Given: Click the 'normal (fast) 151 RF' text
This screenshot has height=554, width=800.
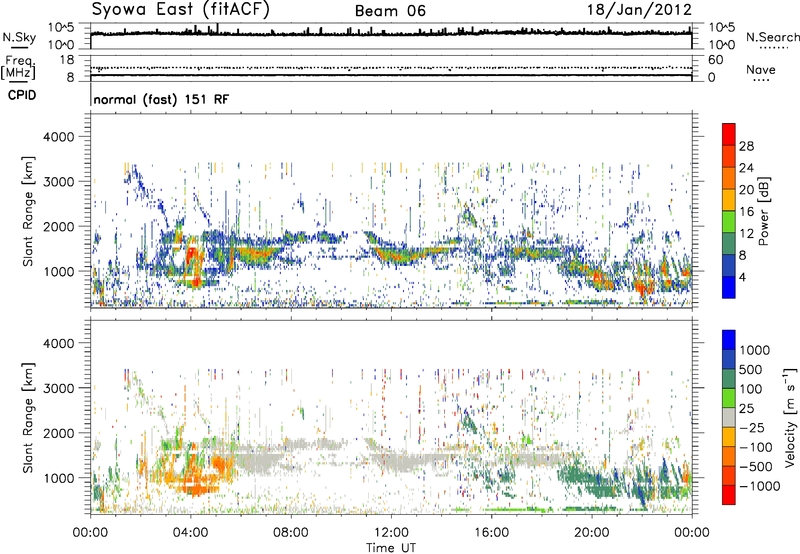Looking at the screenshot, I should point(161,99).
